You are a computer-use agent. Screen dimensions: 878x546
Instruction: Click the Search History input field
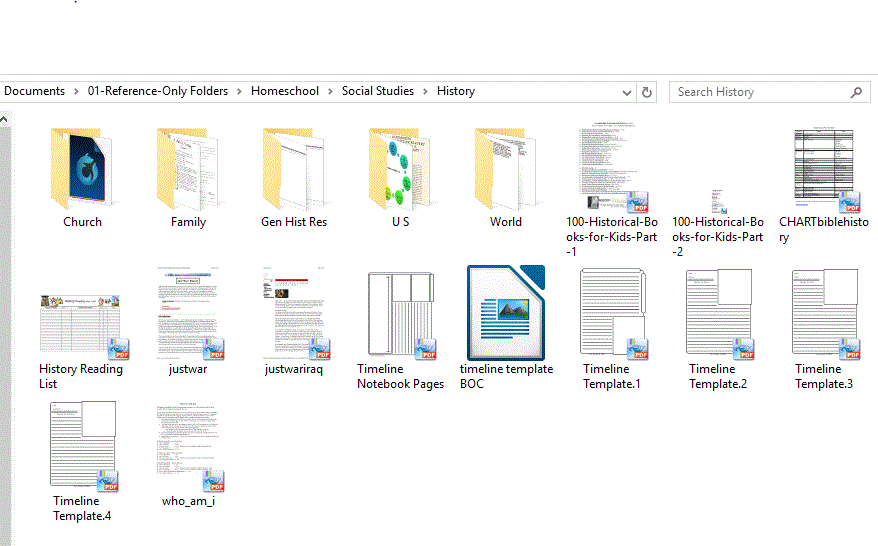point(760,92)
